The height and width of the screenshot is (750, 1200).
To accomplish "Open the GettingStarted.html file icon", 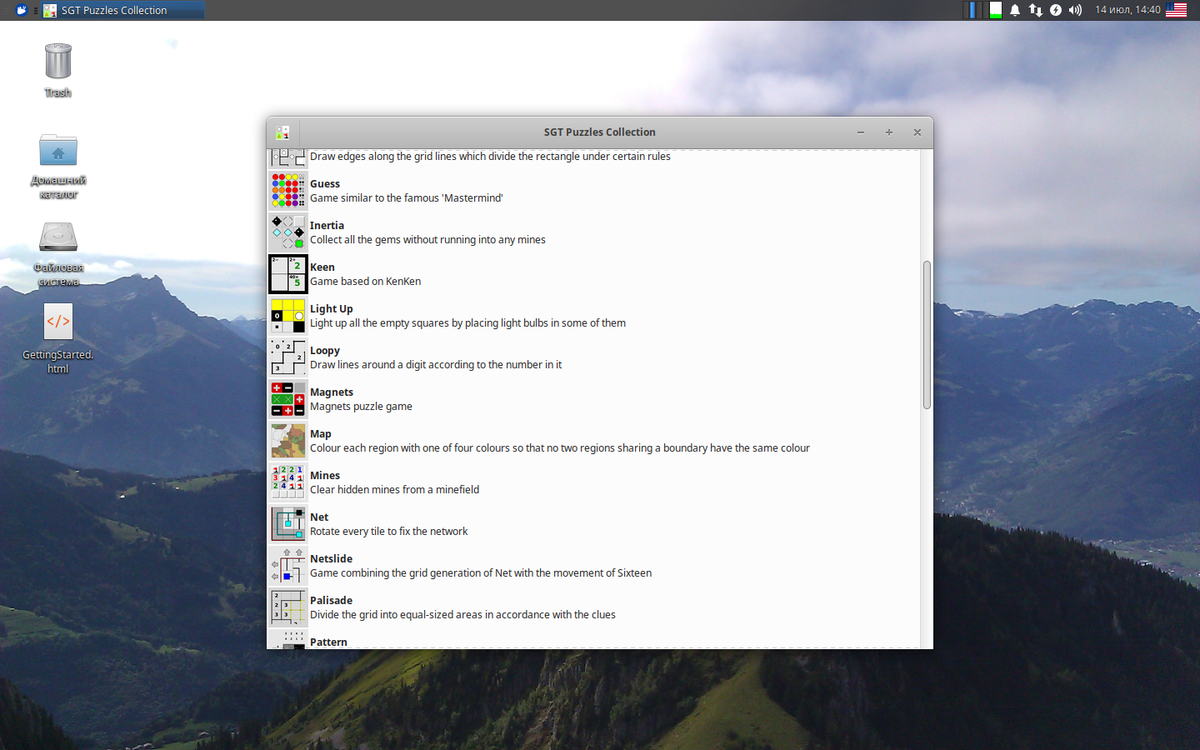I will coord(58,322).
